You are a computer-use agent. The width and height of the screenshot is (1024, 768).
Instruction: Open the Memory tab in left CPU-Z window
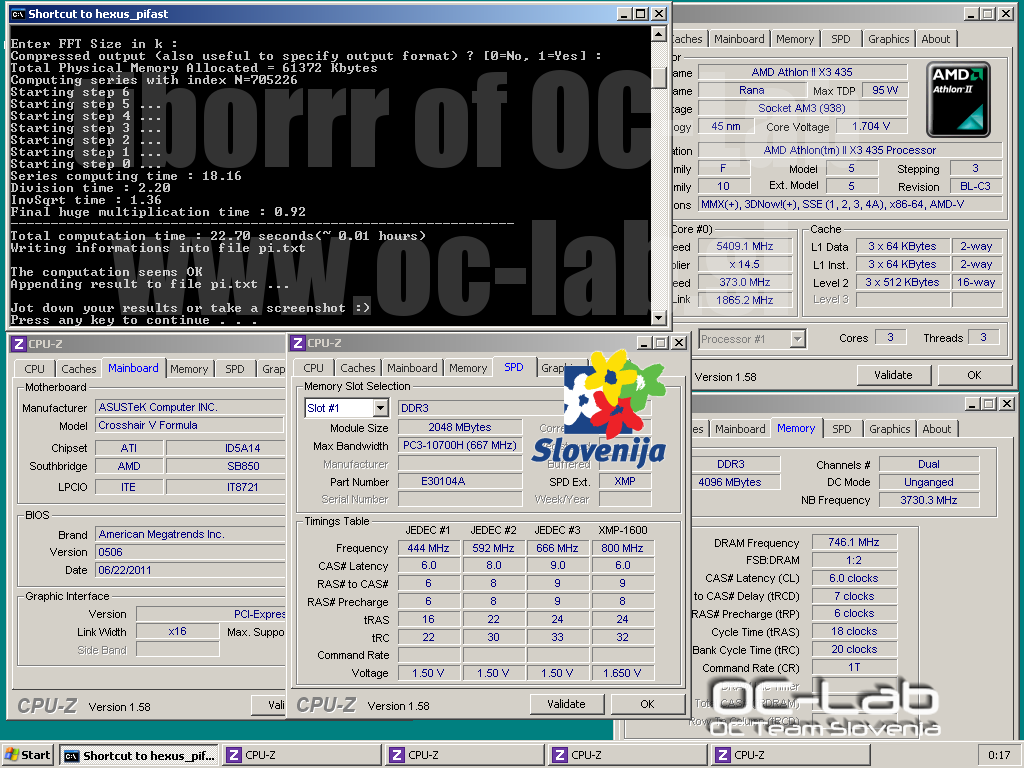click(189, 369)
